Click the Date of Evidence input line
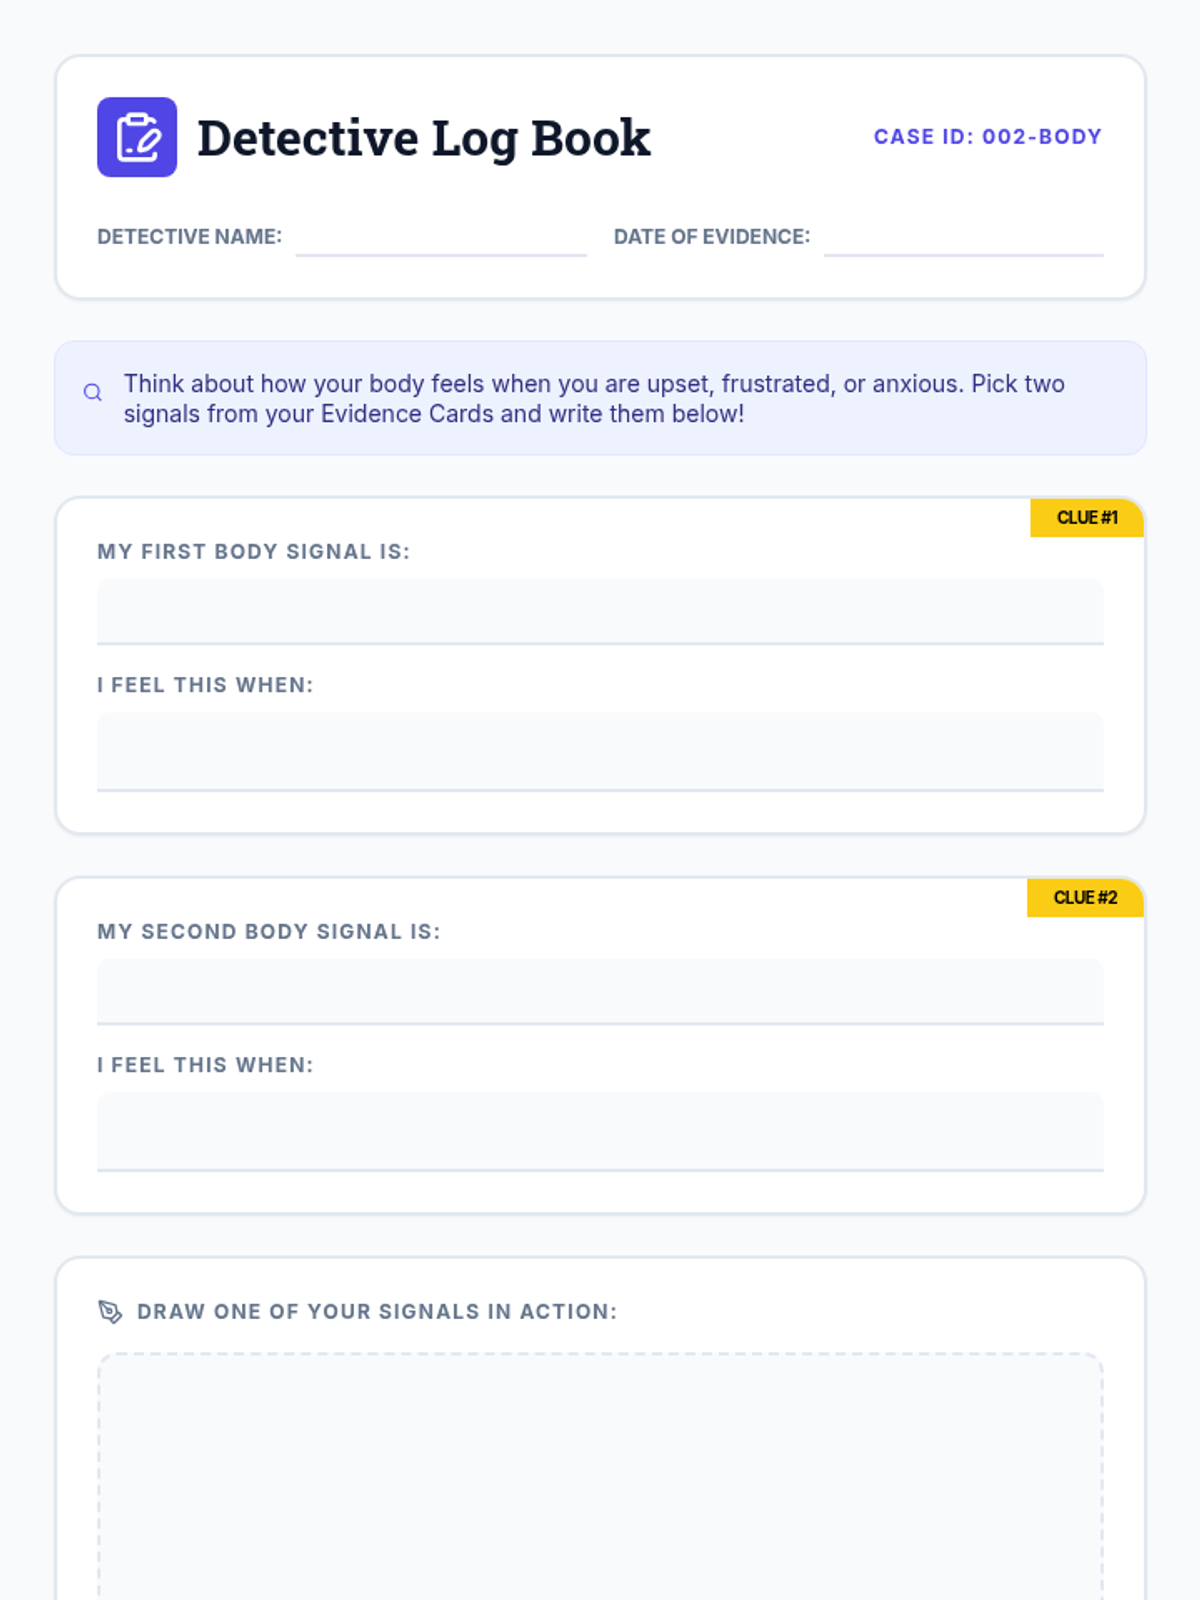1200x1600 pixels. 963,240
